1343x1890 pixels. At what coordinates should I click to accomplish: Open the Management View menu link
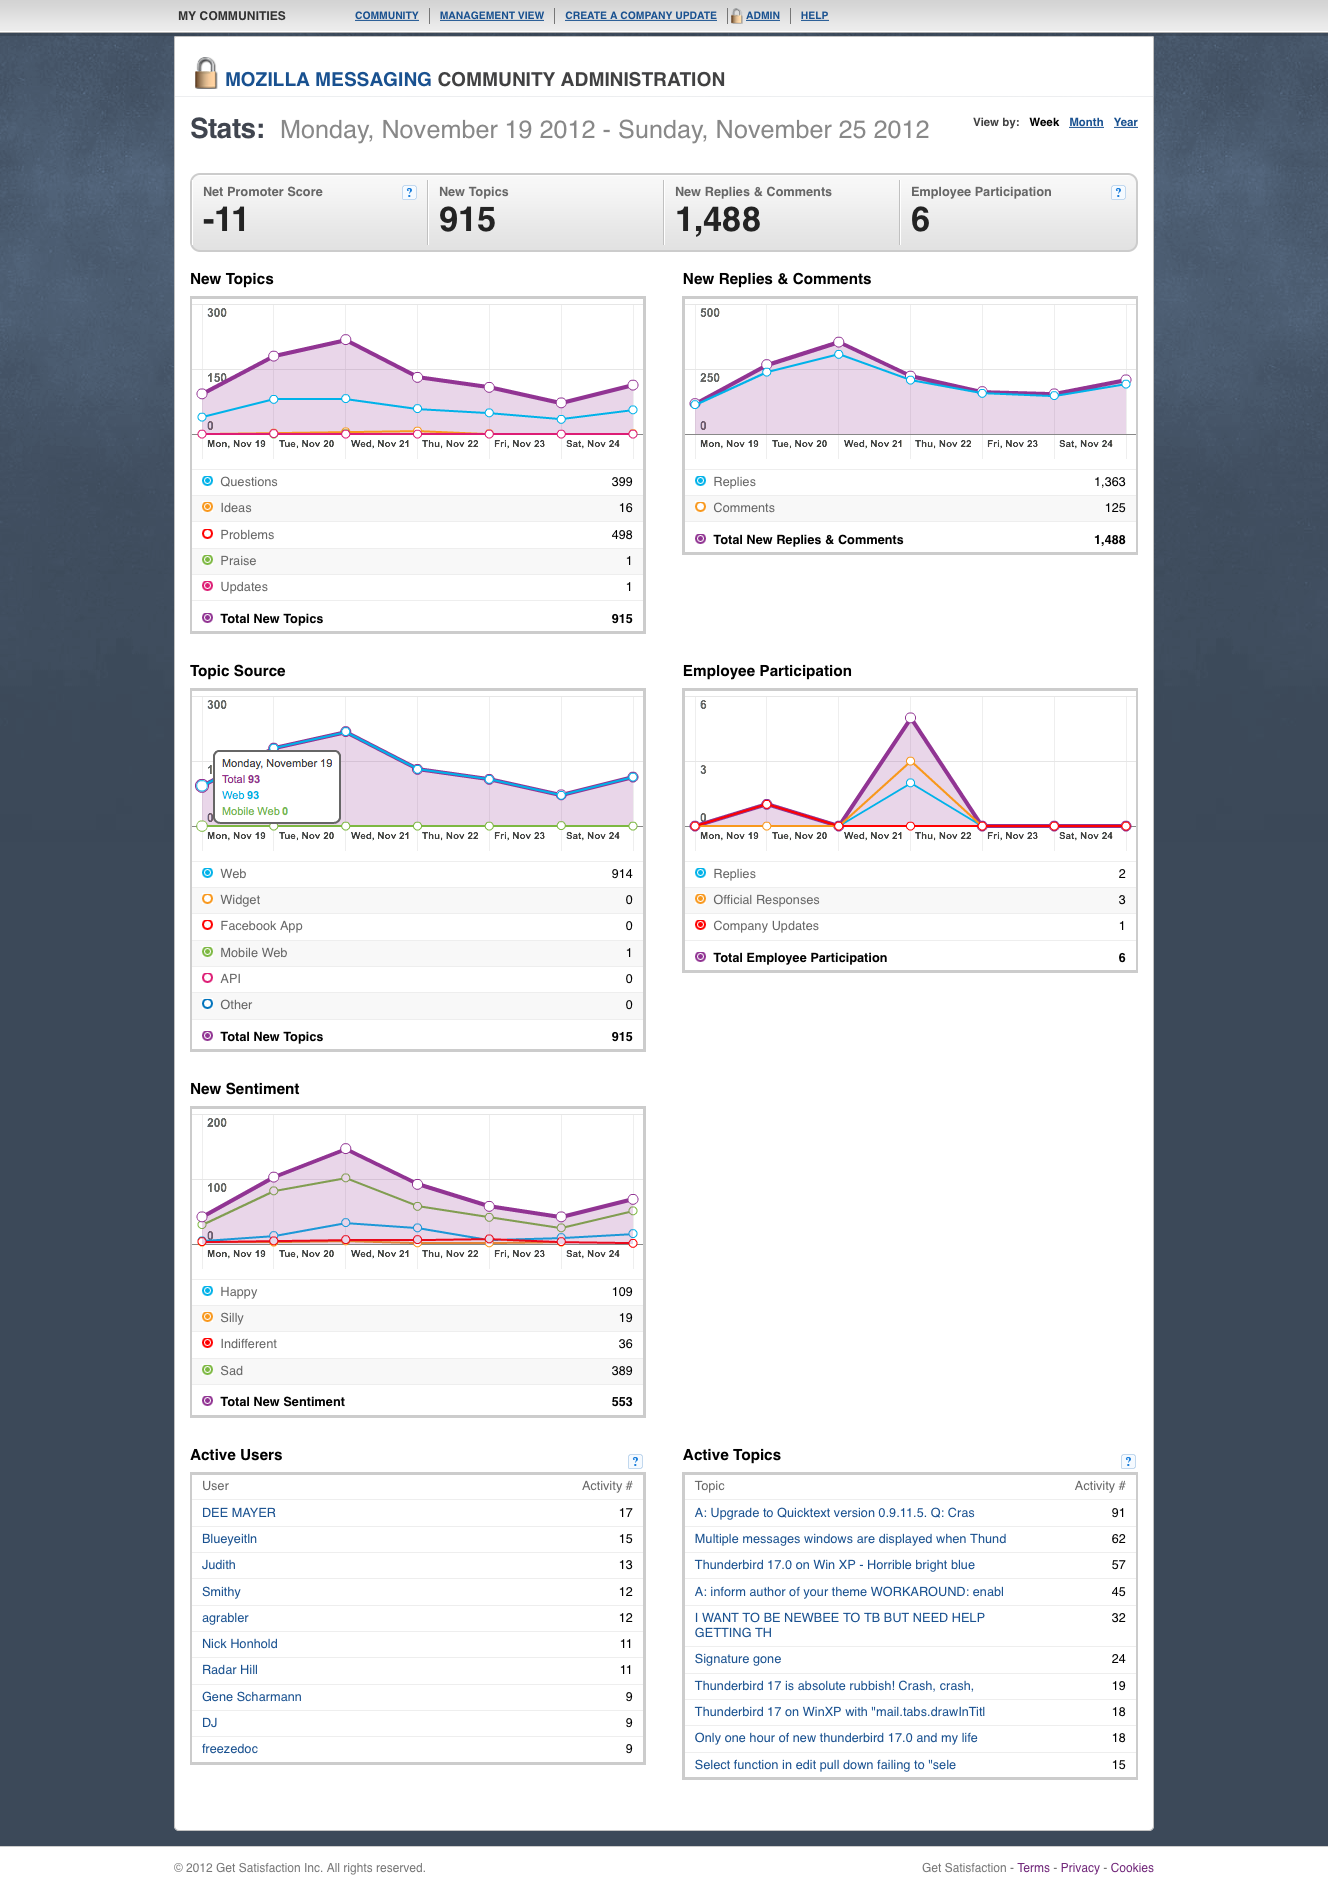pyautogui.click(x=492, y=16)
